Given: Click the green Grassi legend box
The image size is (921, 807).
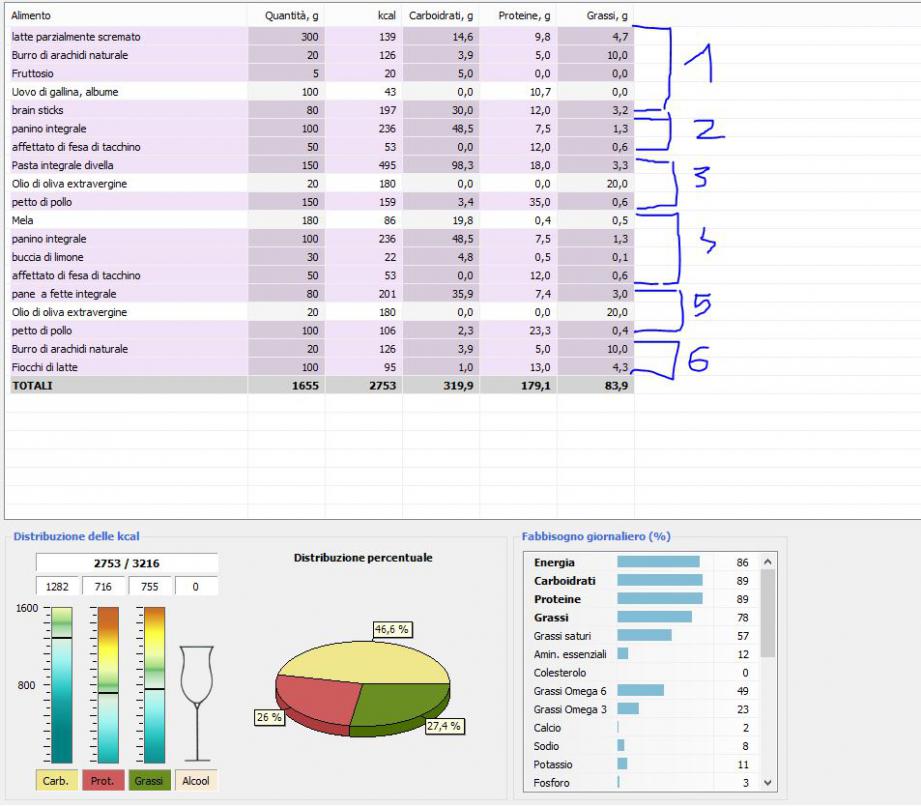Looking at the screenshot, I should tap(149, 780).
